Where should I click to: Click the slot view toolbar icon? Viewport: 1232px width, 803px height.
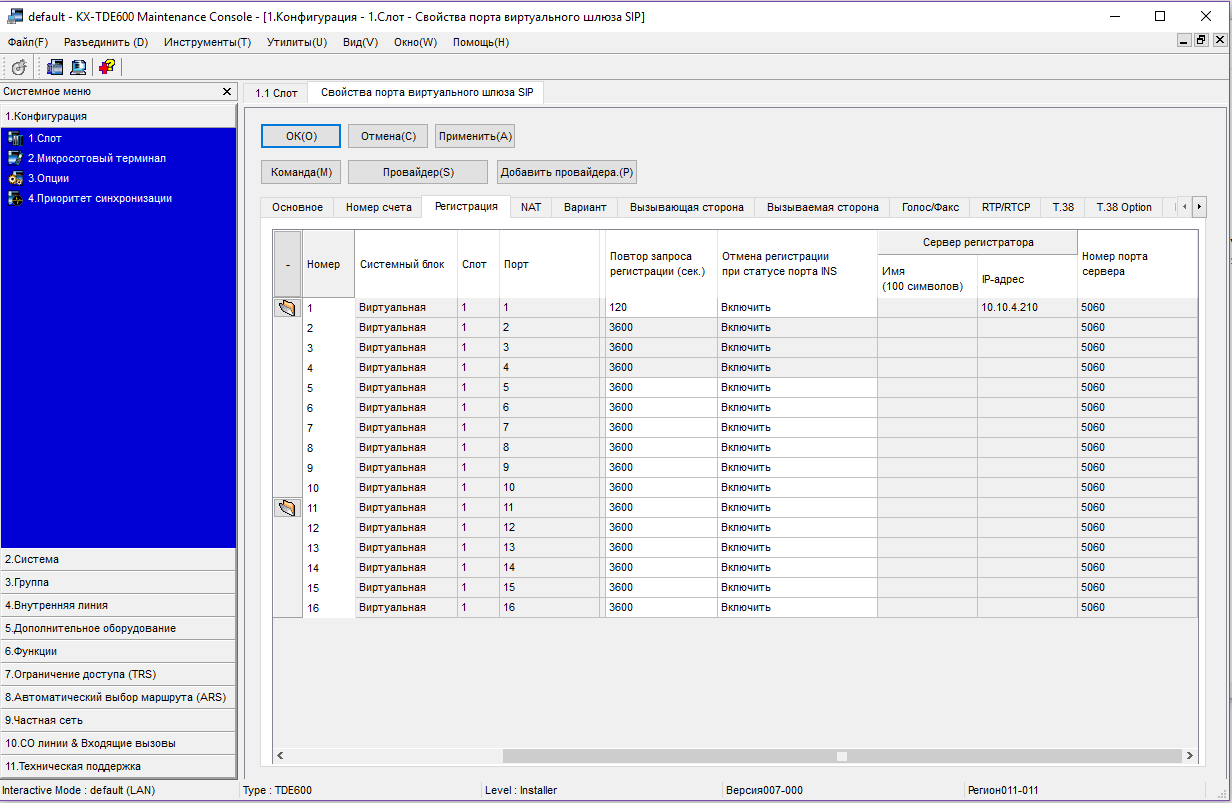[55, 67]
